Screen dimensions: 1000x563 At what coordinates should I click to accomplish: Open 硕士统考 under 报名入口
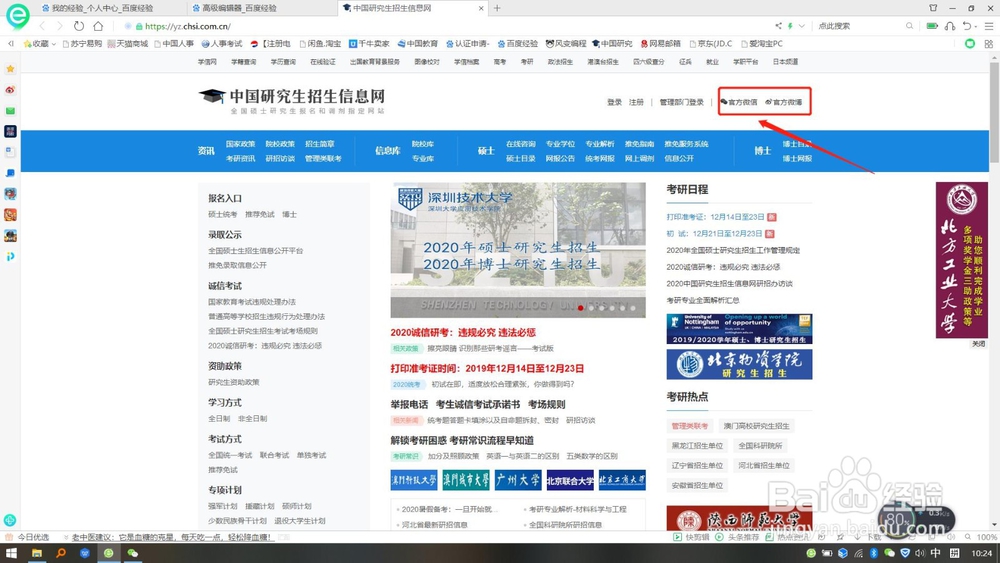pyautogui.click(x=223, y=214)
